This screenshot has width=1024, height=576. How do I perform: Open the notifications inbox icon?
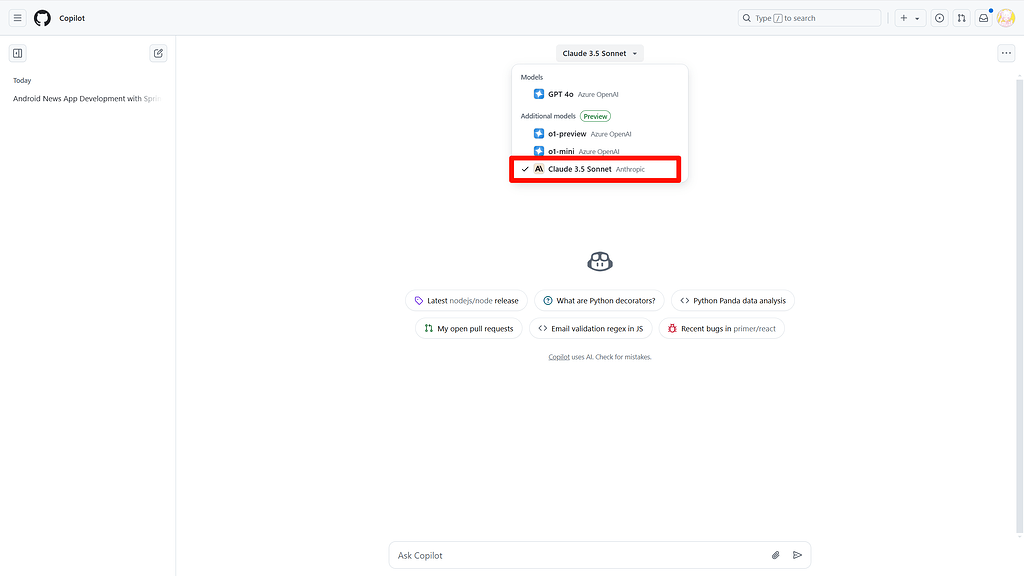coord(984,18)
